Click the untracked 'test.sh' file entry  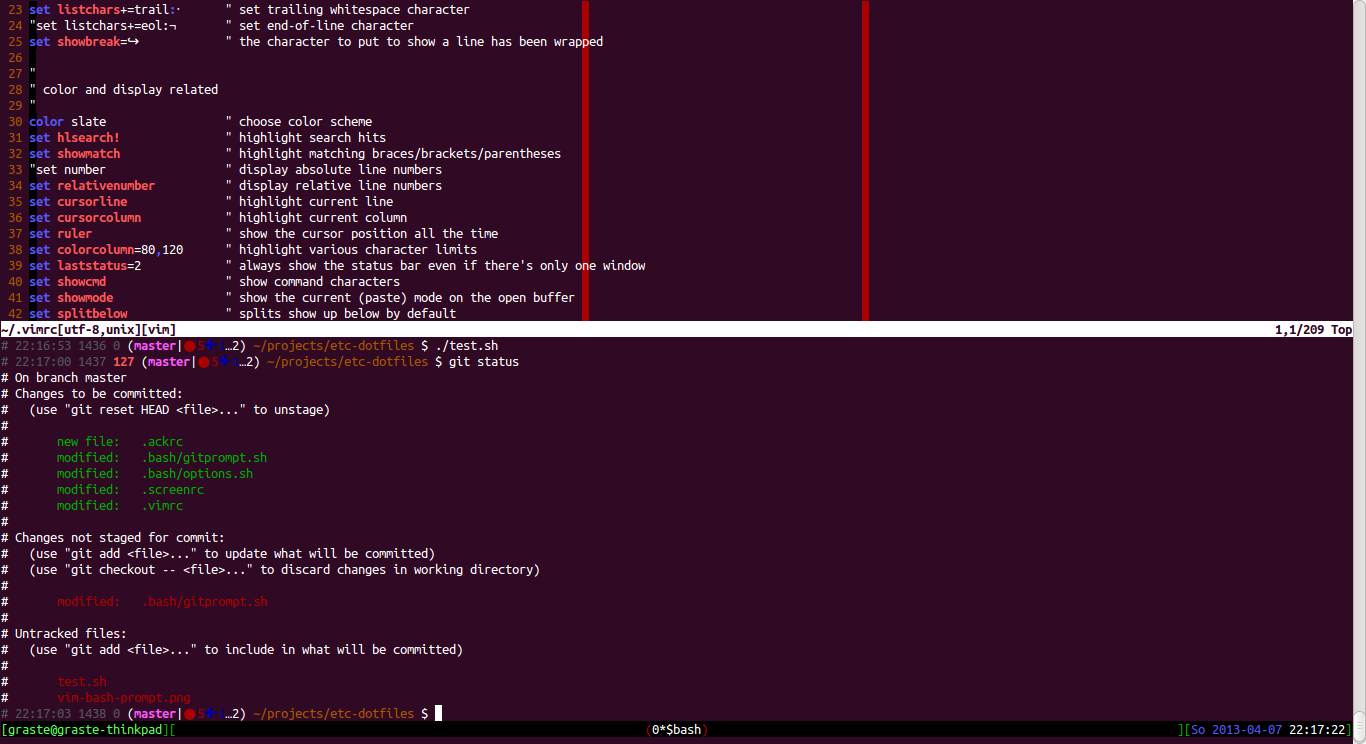point(82,681)
